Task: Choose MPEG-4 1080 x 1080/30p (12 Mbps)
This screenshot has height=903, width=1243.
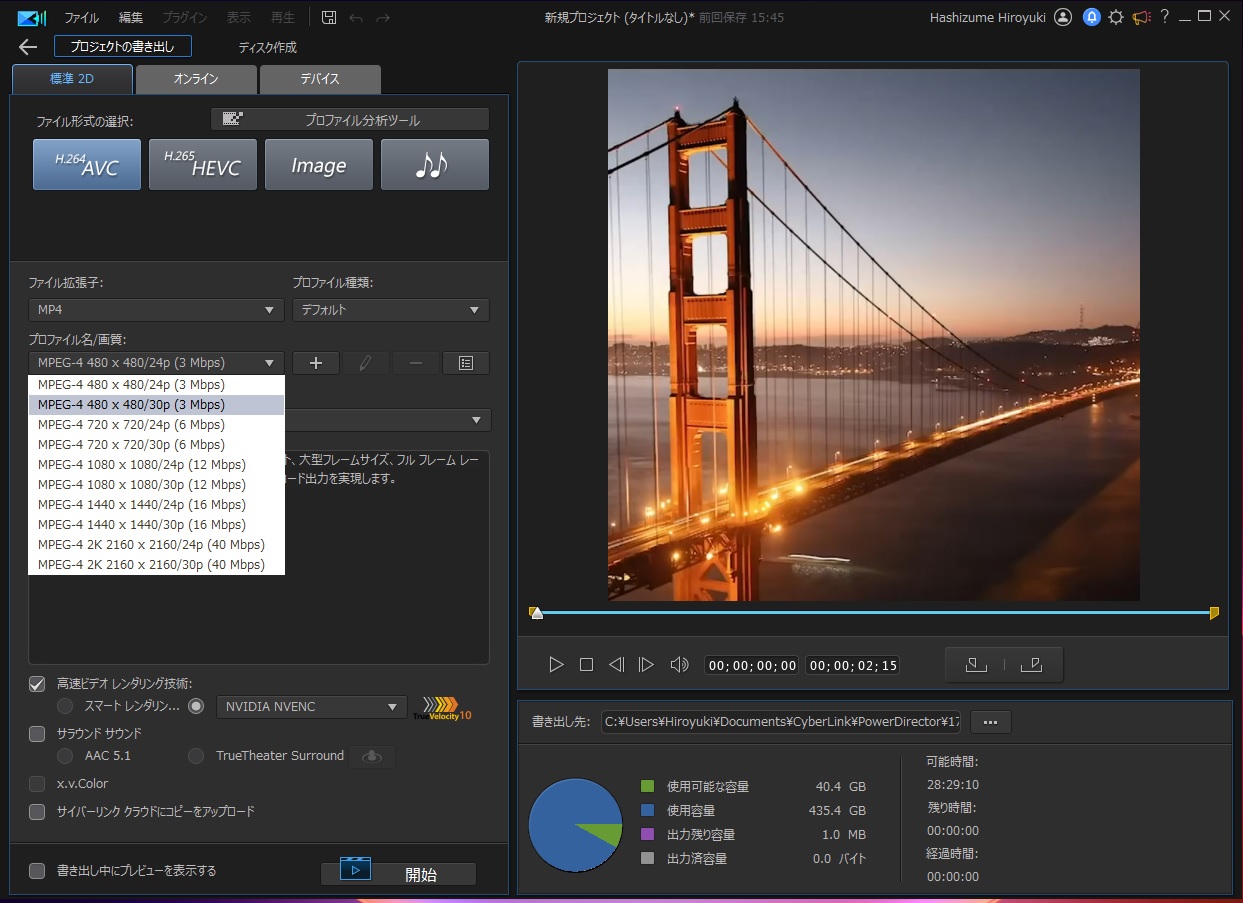Action: pyautogui.click(x=142, y=485)
